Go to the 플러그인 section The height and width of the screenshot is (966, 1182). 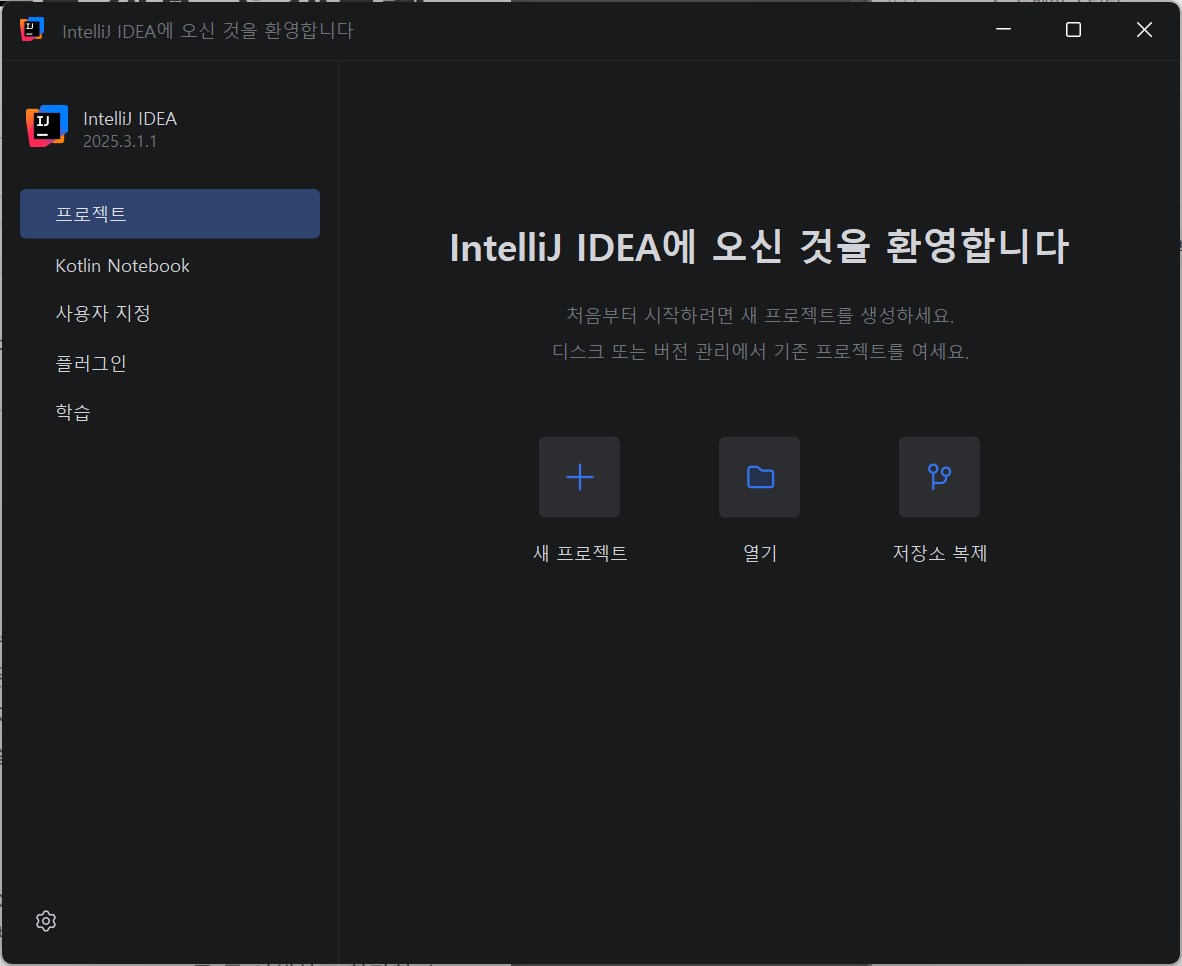point(91,363)
